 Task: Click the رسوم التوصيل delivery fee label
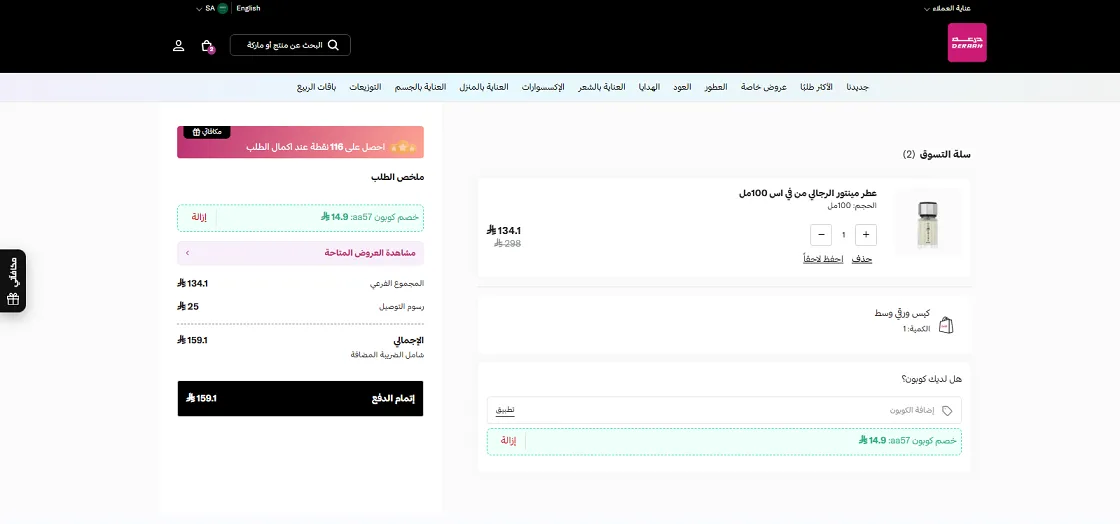[401, 307]
